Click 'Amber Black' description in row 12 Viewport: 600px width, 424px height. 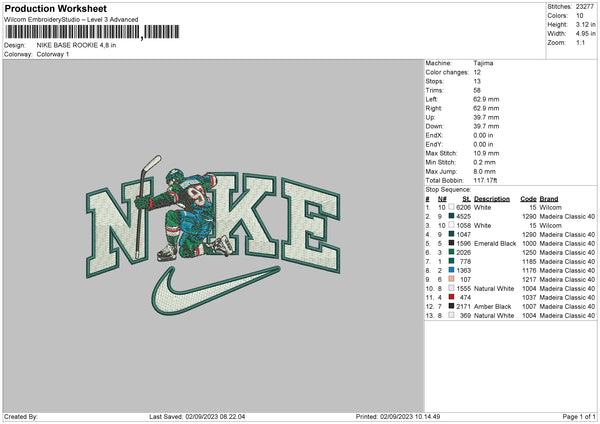click(x=492, y=307)
